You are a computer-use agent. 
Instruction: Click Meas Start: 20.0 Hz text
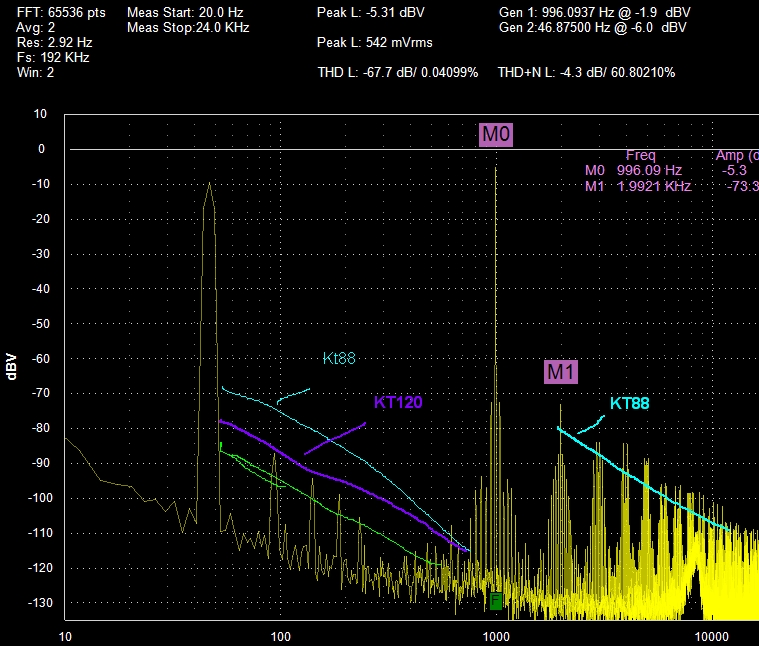point(185,13)
